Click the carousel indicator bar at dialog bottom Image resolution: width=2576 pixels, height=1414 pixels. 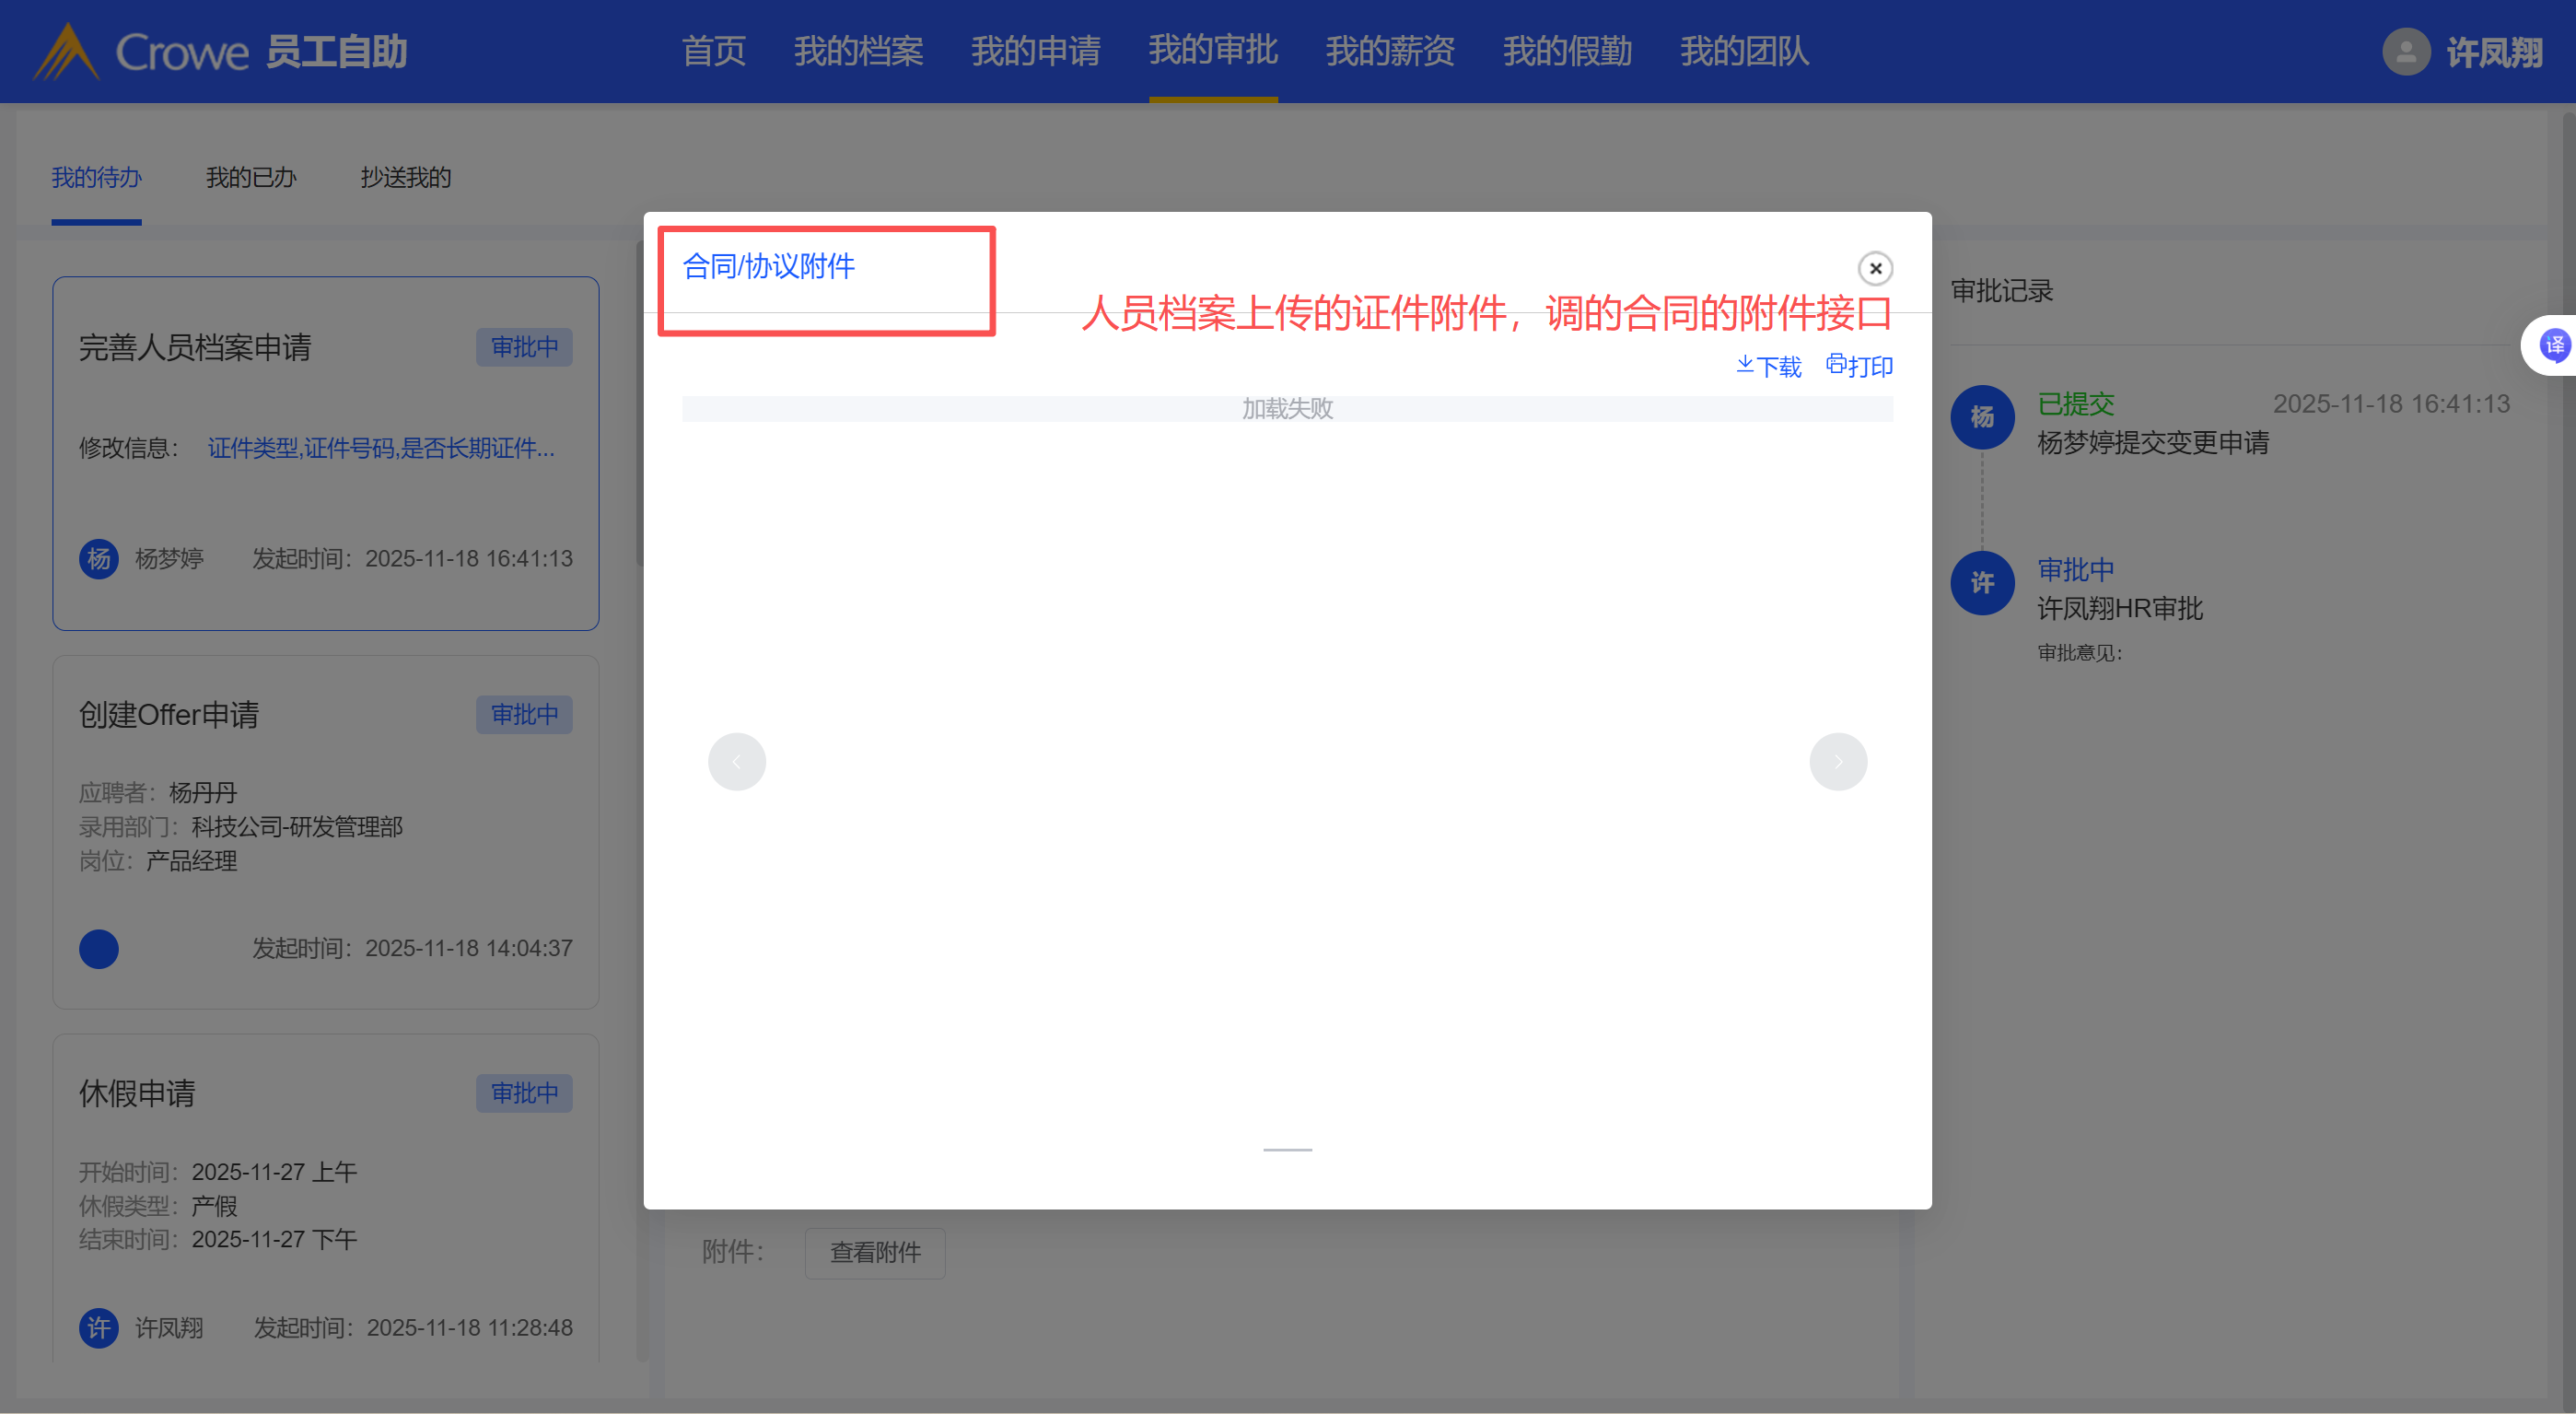pyautogui.click(x=1287, y=1150)
